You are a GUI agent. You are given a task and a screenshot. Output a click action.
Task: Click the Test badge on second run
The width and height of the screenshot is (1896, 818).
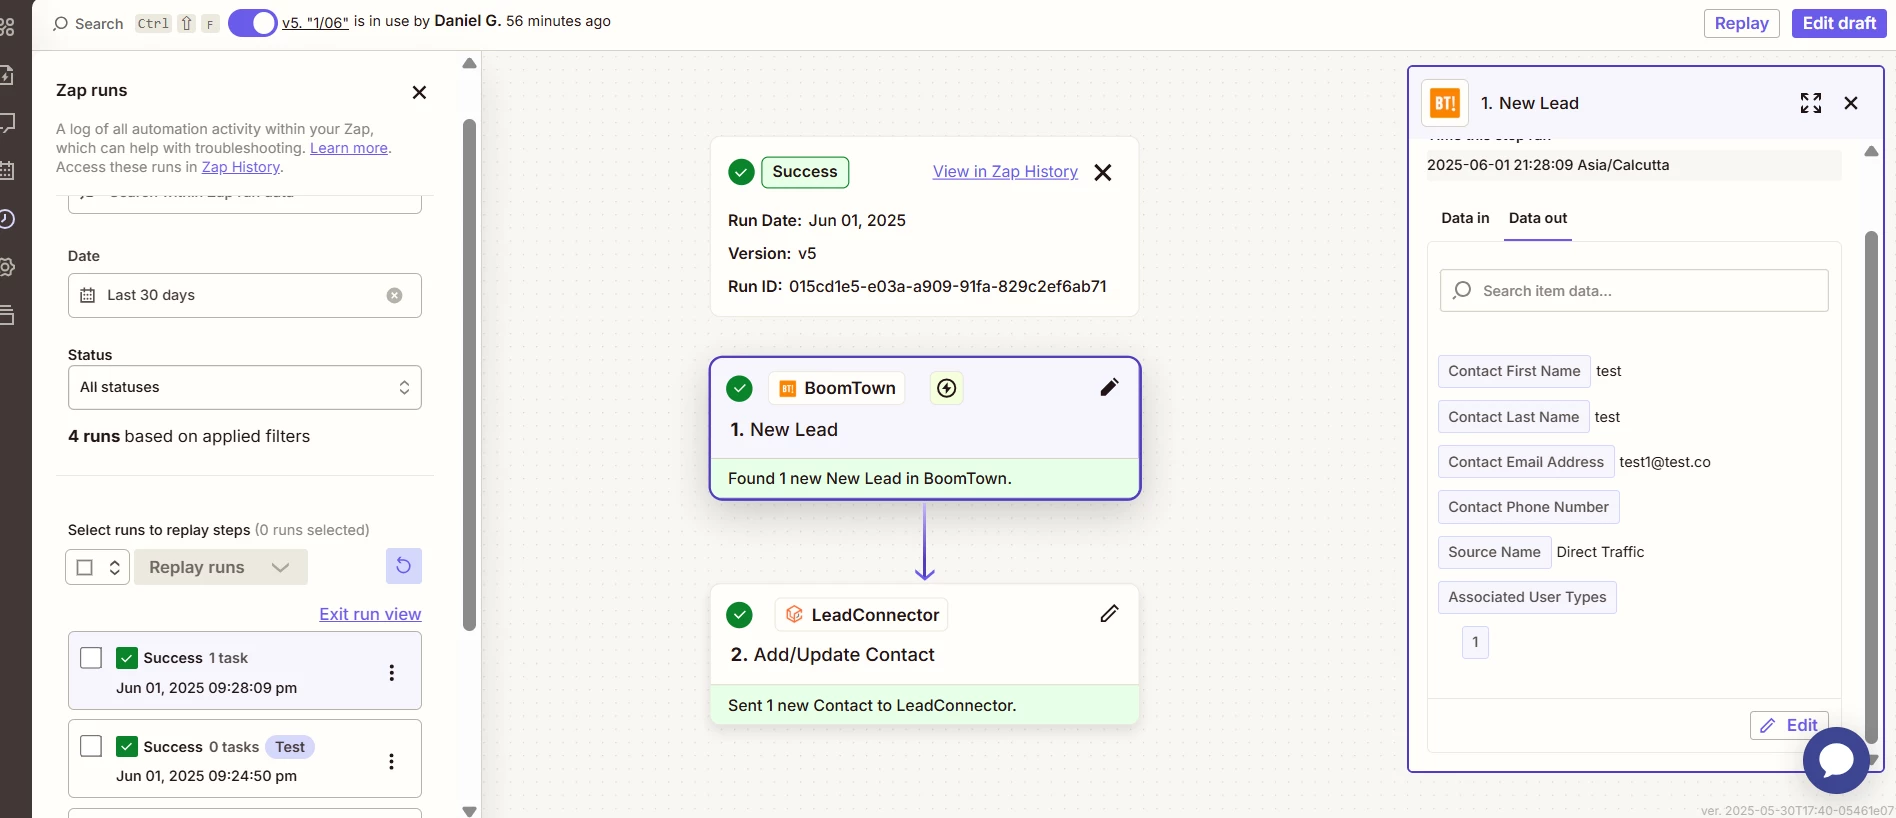(290, 747)
